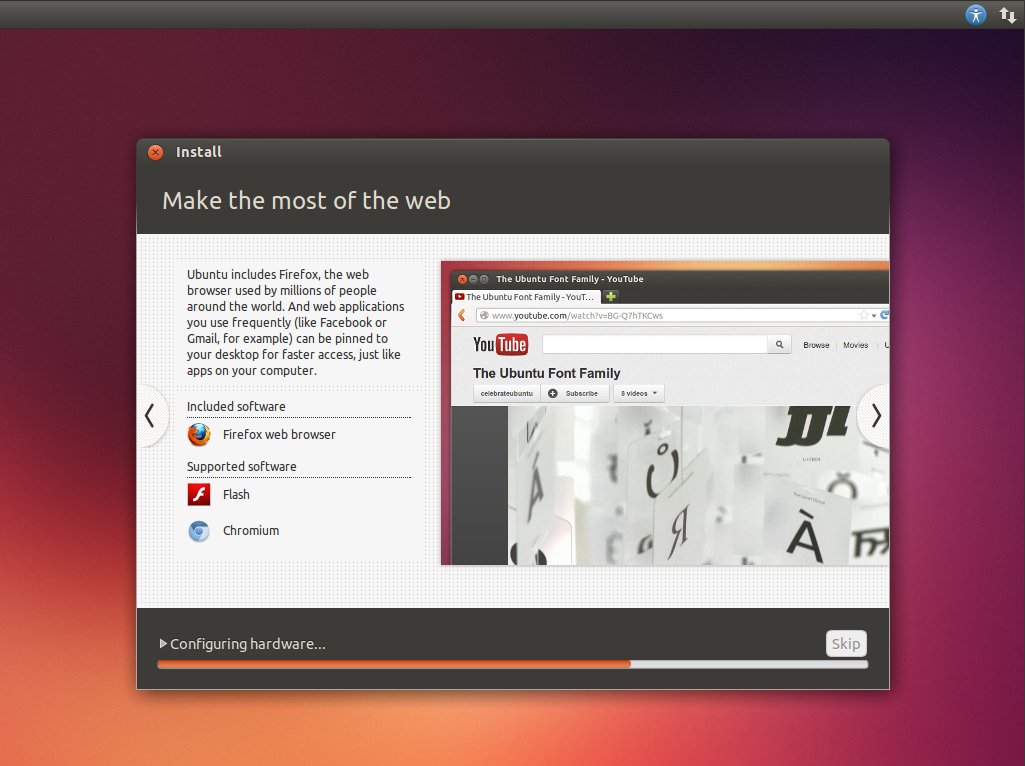Image resolution: width=1025 pixels, height=766 pixels.
Task: Click the YouTube search field
Action: point(655,344)
